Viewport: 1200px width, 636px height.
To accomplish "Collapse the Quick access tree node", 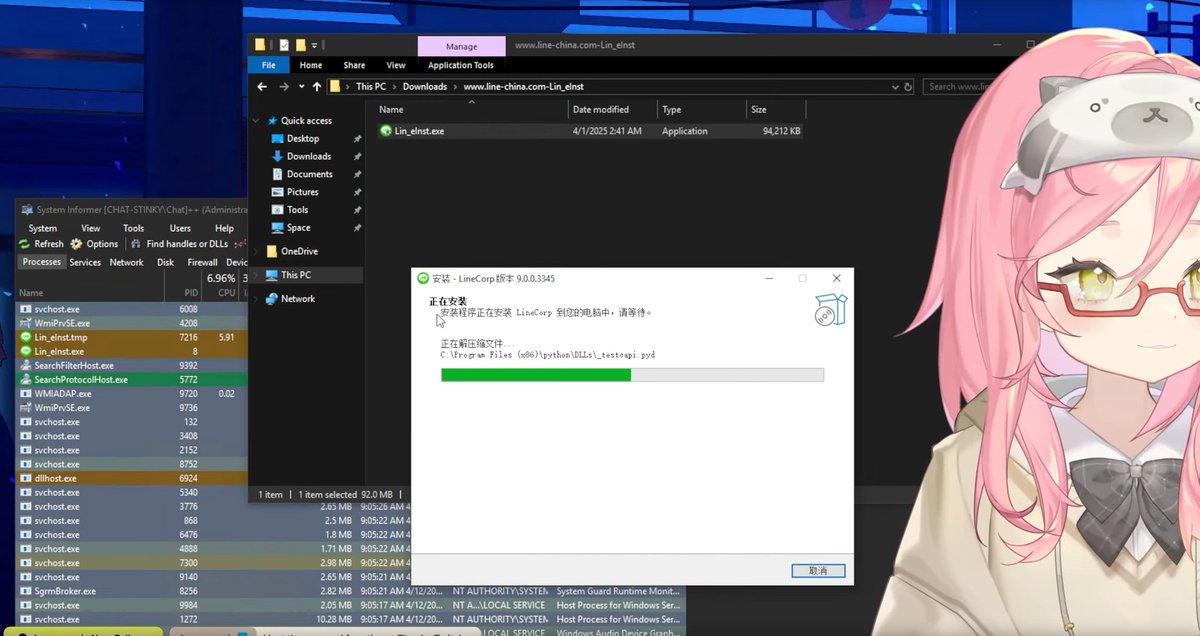I will tap(256, 121).
